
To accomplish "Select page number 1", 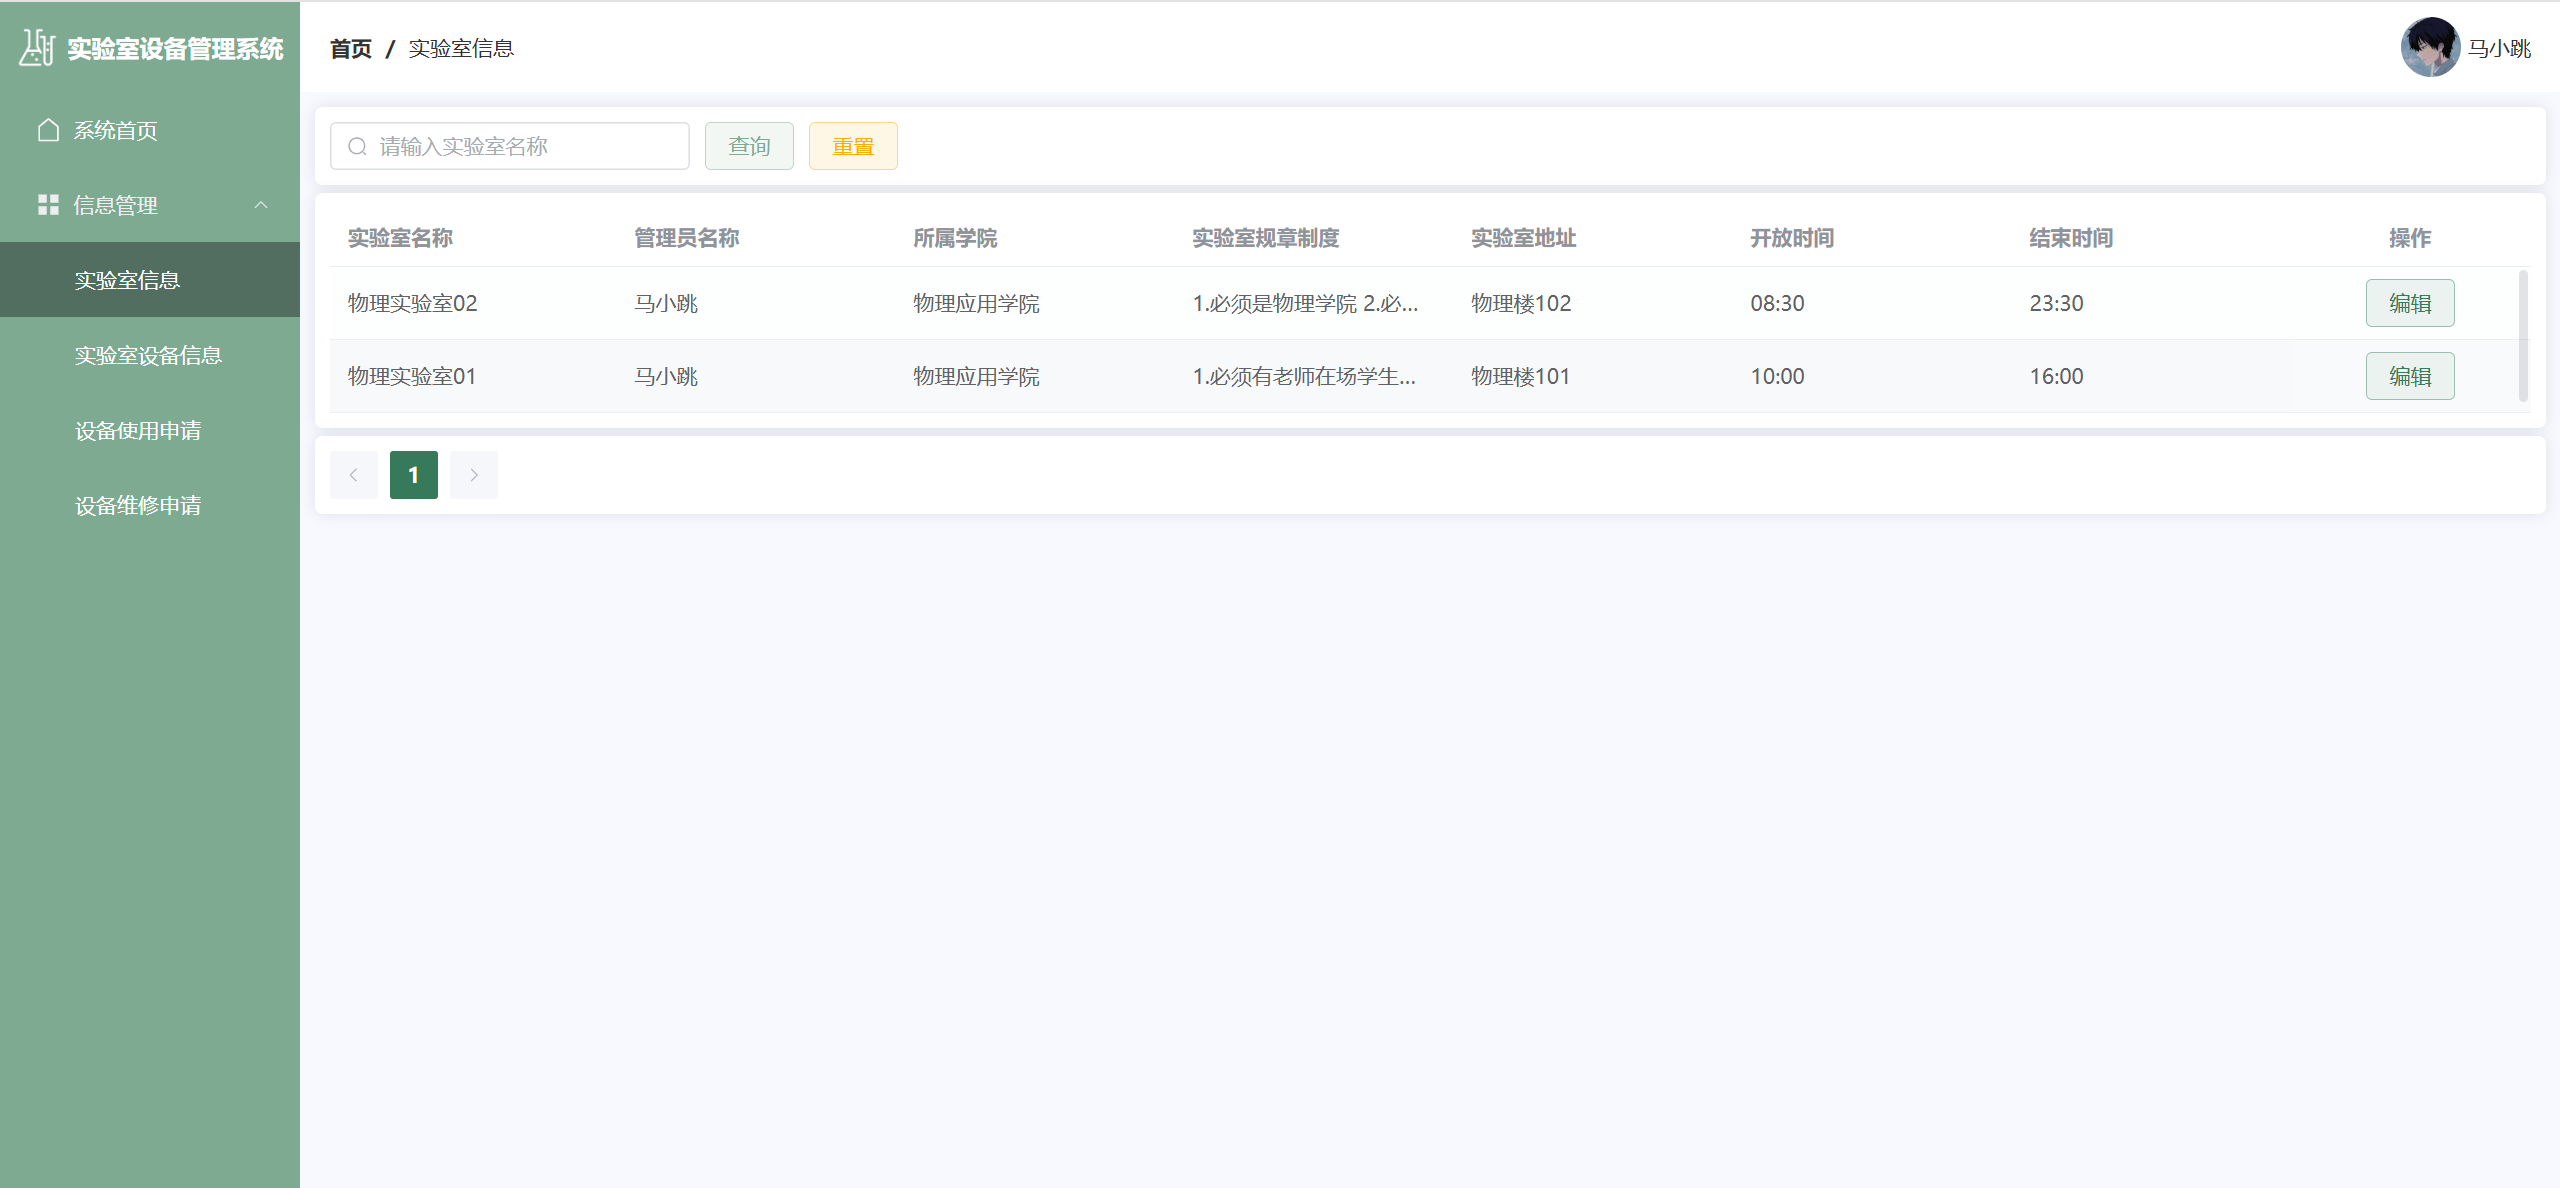I will point(413,475).
